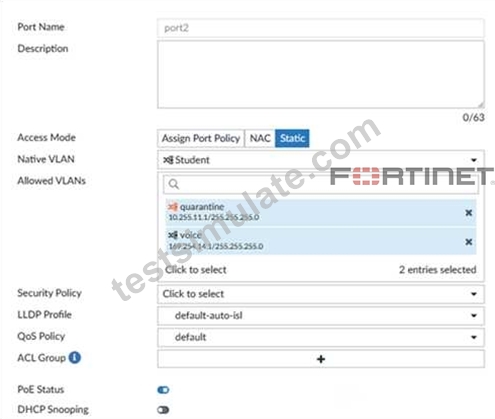Click the Port Name field showing port2
Image resolution: width=495 pixels, height=419 pixels.
[321, 28]
